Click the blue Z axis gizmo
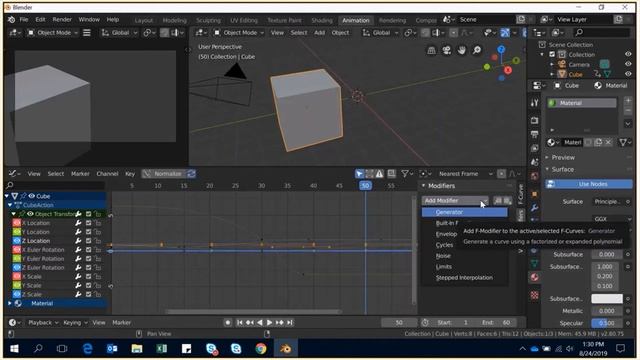 point(501,49)
